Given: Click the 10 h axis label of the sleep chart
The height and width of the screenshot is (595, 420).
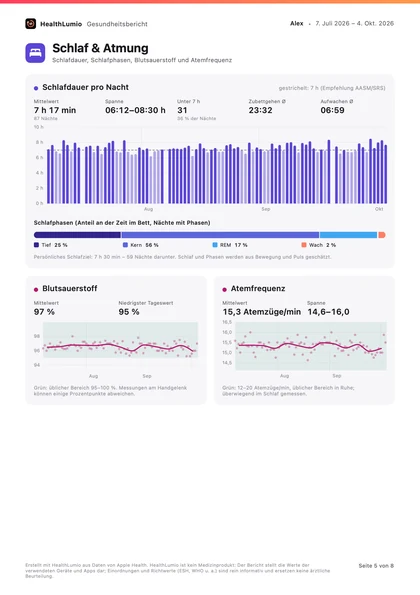Looking at the screenshot, I should [39, 127].
